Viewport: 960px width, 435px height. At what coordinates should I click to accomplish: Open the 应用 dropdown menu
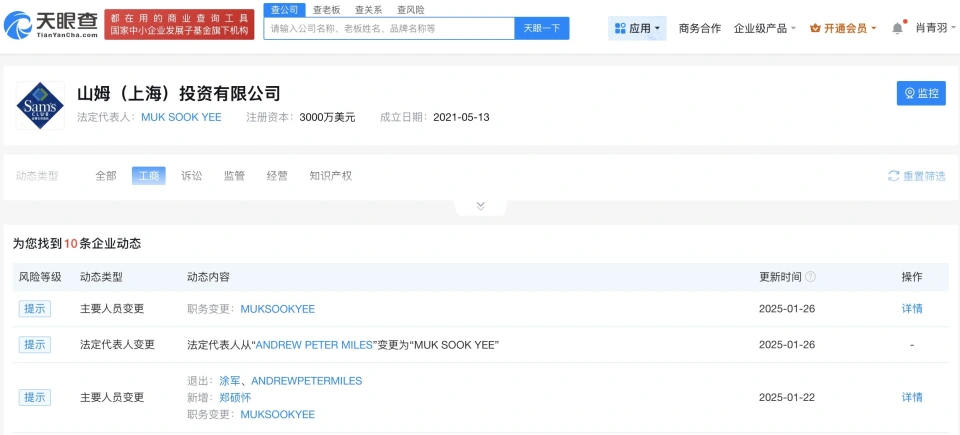tap(637, 28)
